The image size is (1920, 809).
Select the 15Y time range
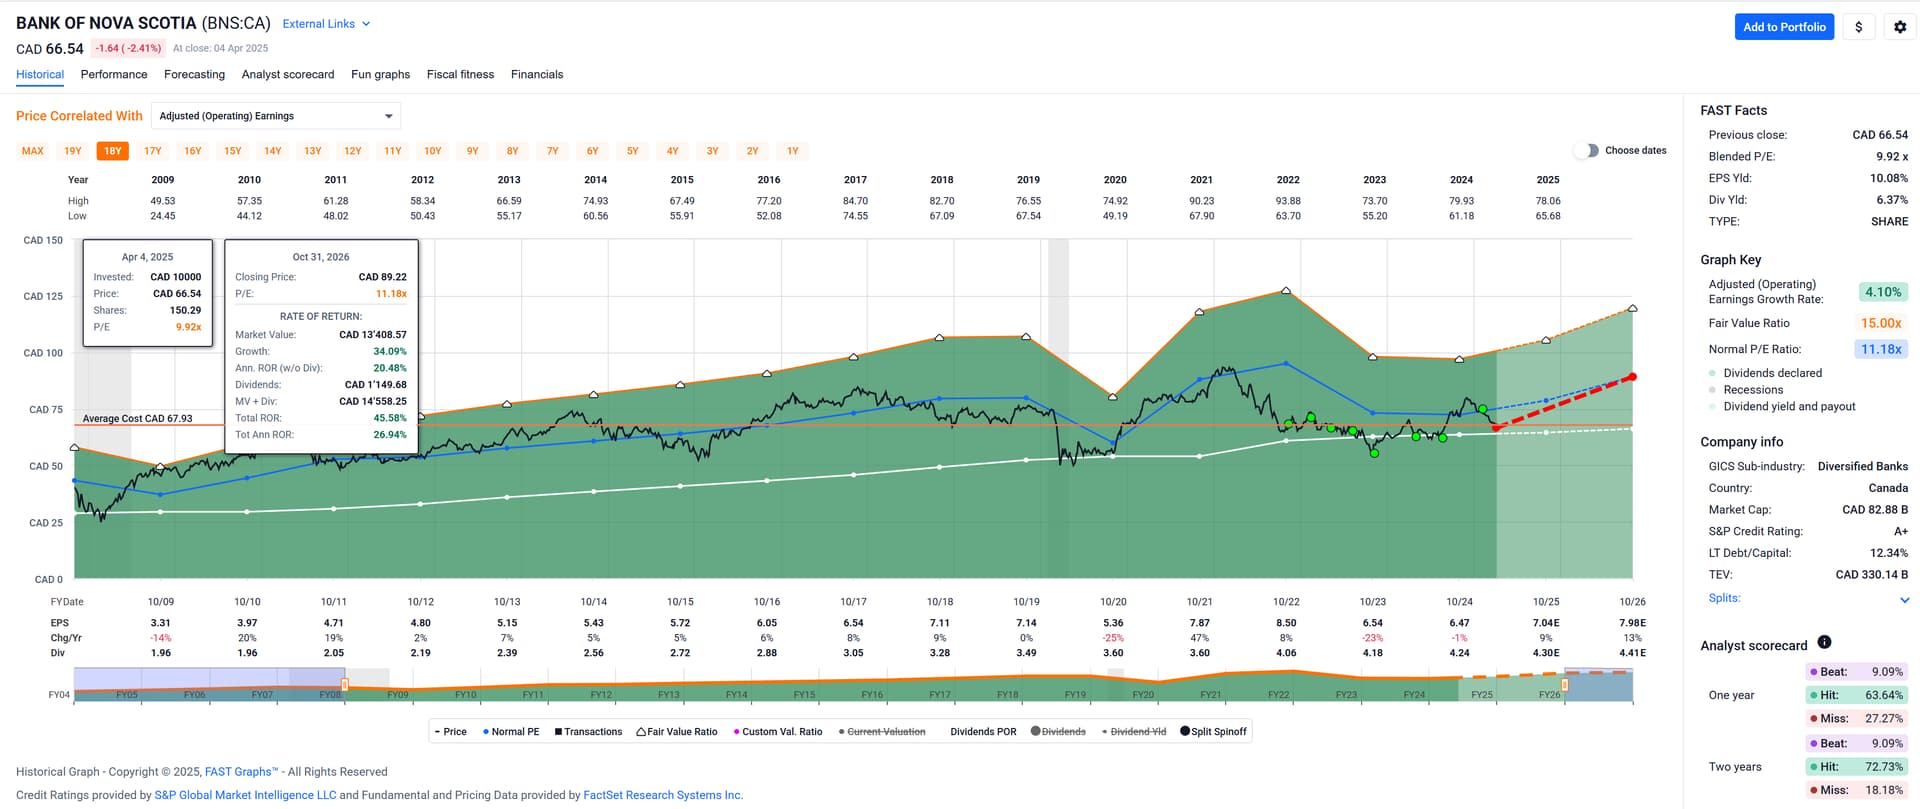[x=233, y=151]
